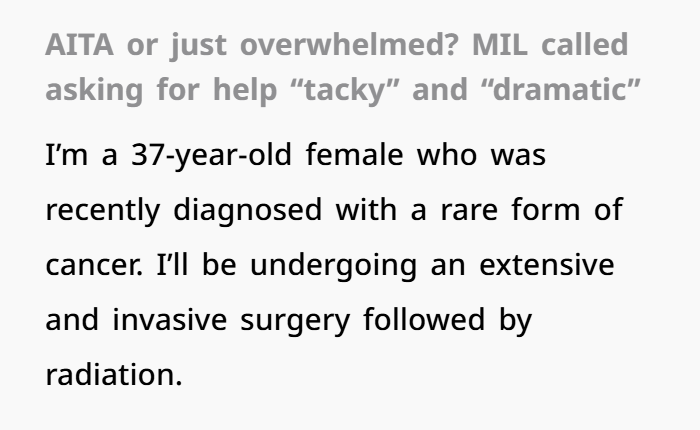Click the word "invasive" in the paragraph

click(x=170, y=320)
